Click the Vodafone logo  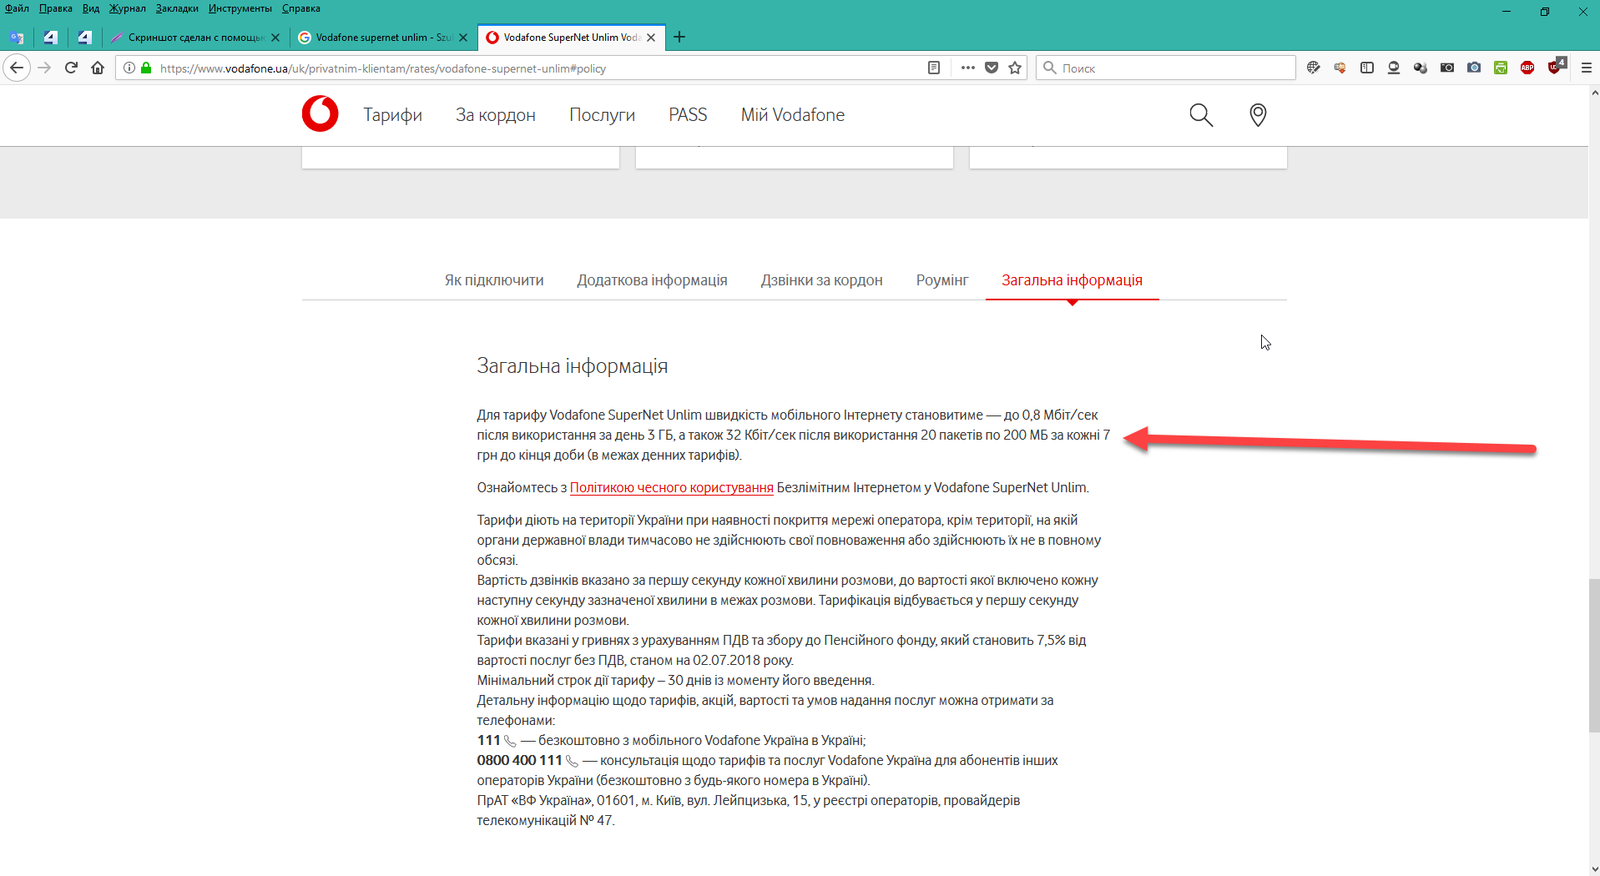[x=320, y=114]
